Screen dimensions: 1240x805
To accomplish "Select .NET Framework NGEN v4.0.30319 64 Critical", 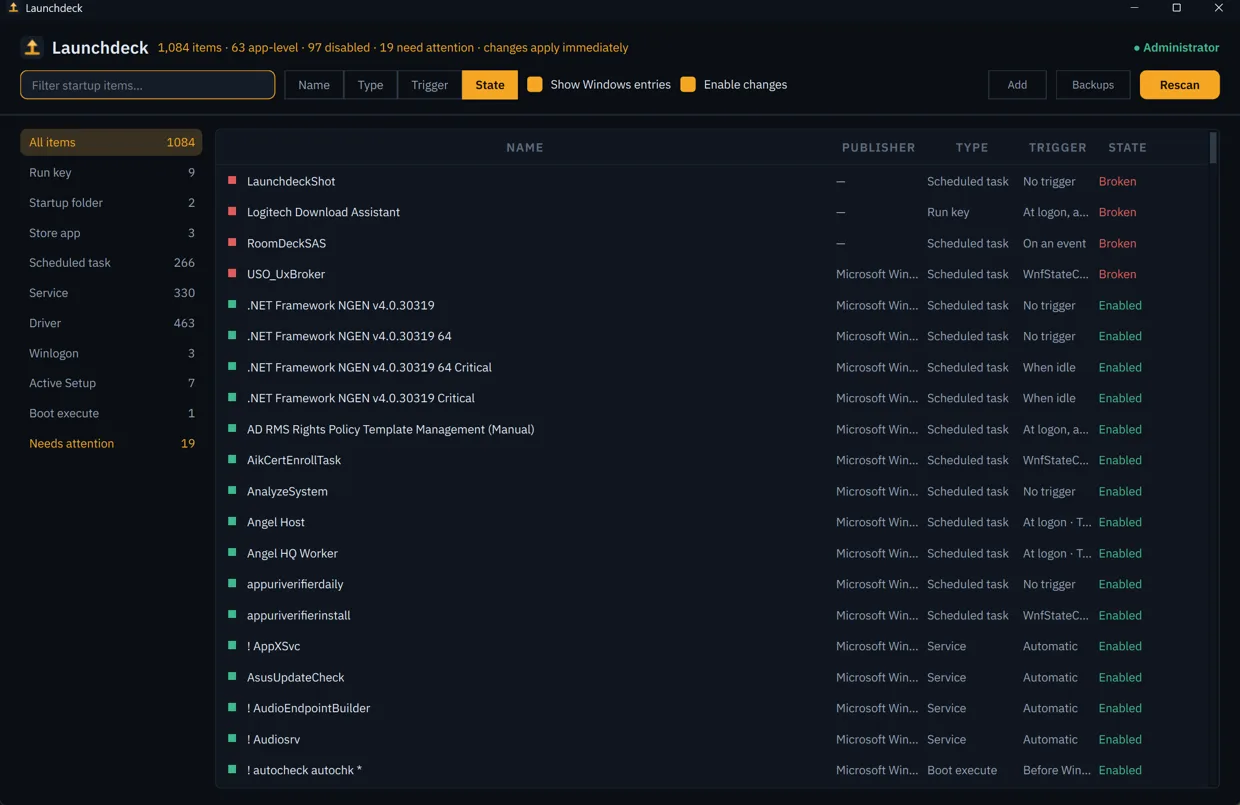I will (369, 367).
